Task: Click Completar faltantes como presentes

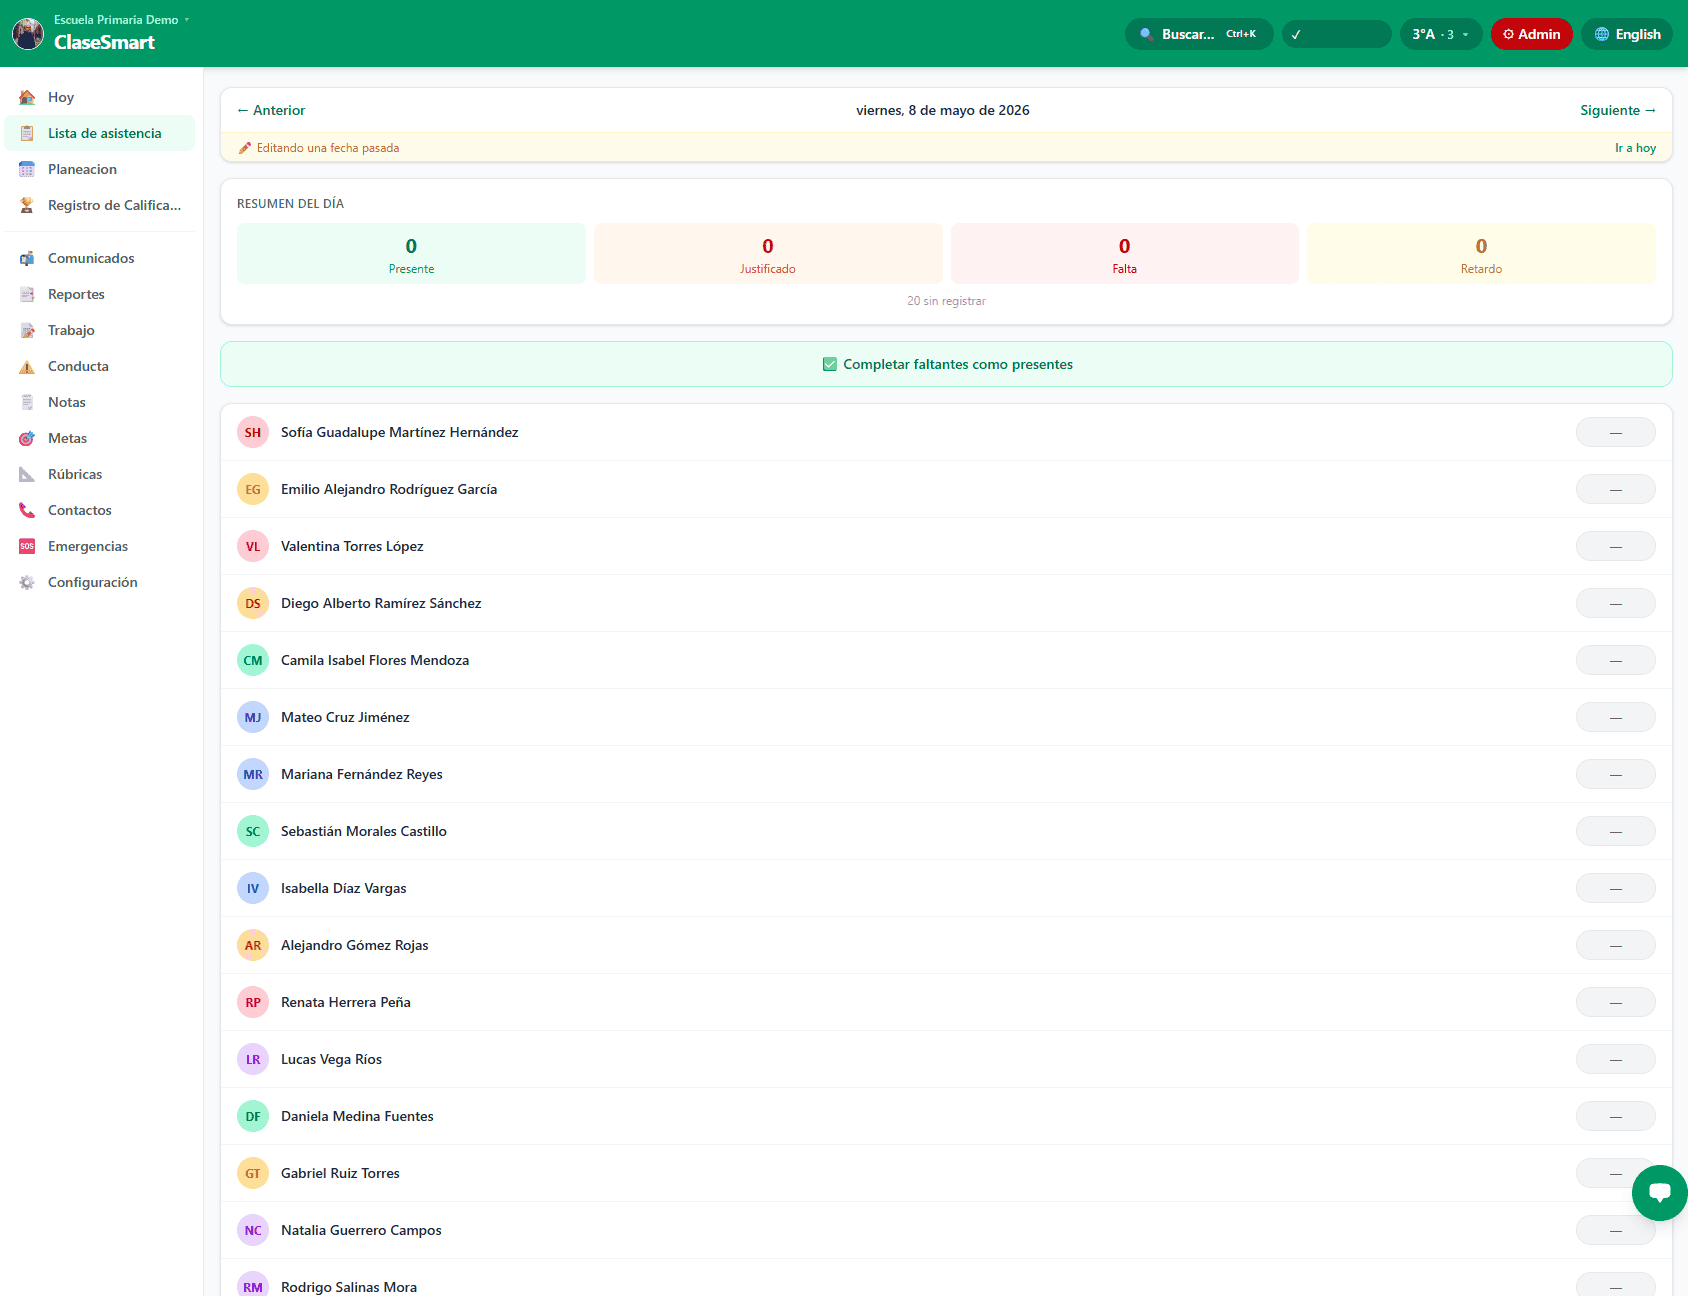Action: click(x=946, y=364)
